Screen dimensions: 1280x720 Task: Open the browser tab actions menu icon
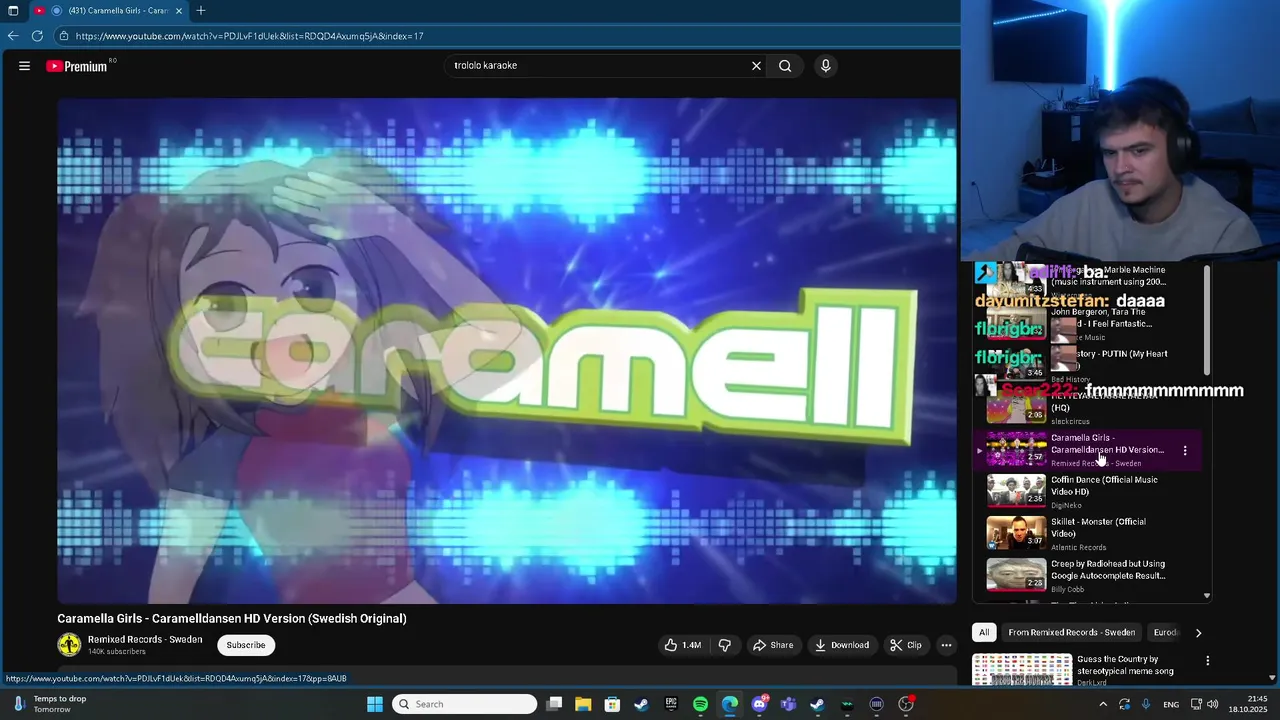click(13, 11)
